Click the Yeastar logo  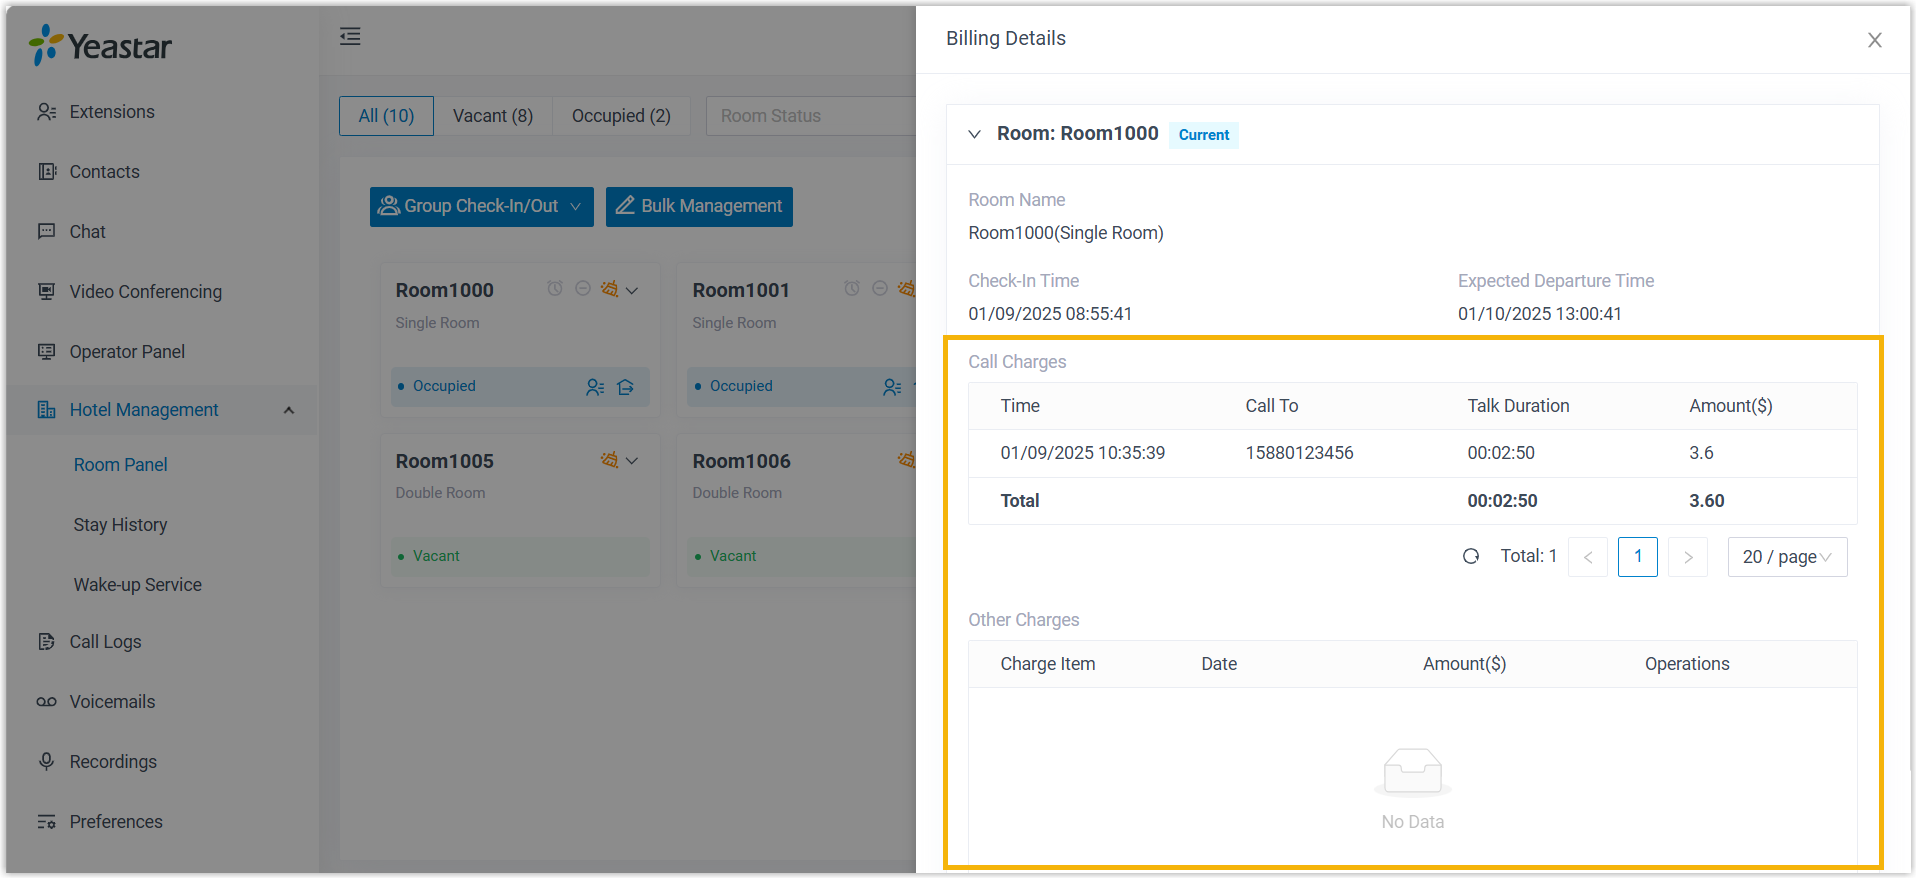[x=100, y=46]
